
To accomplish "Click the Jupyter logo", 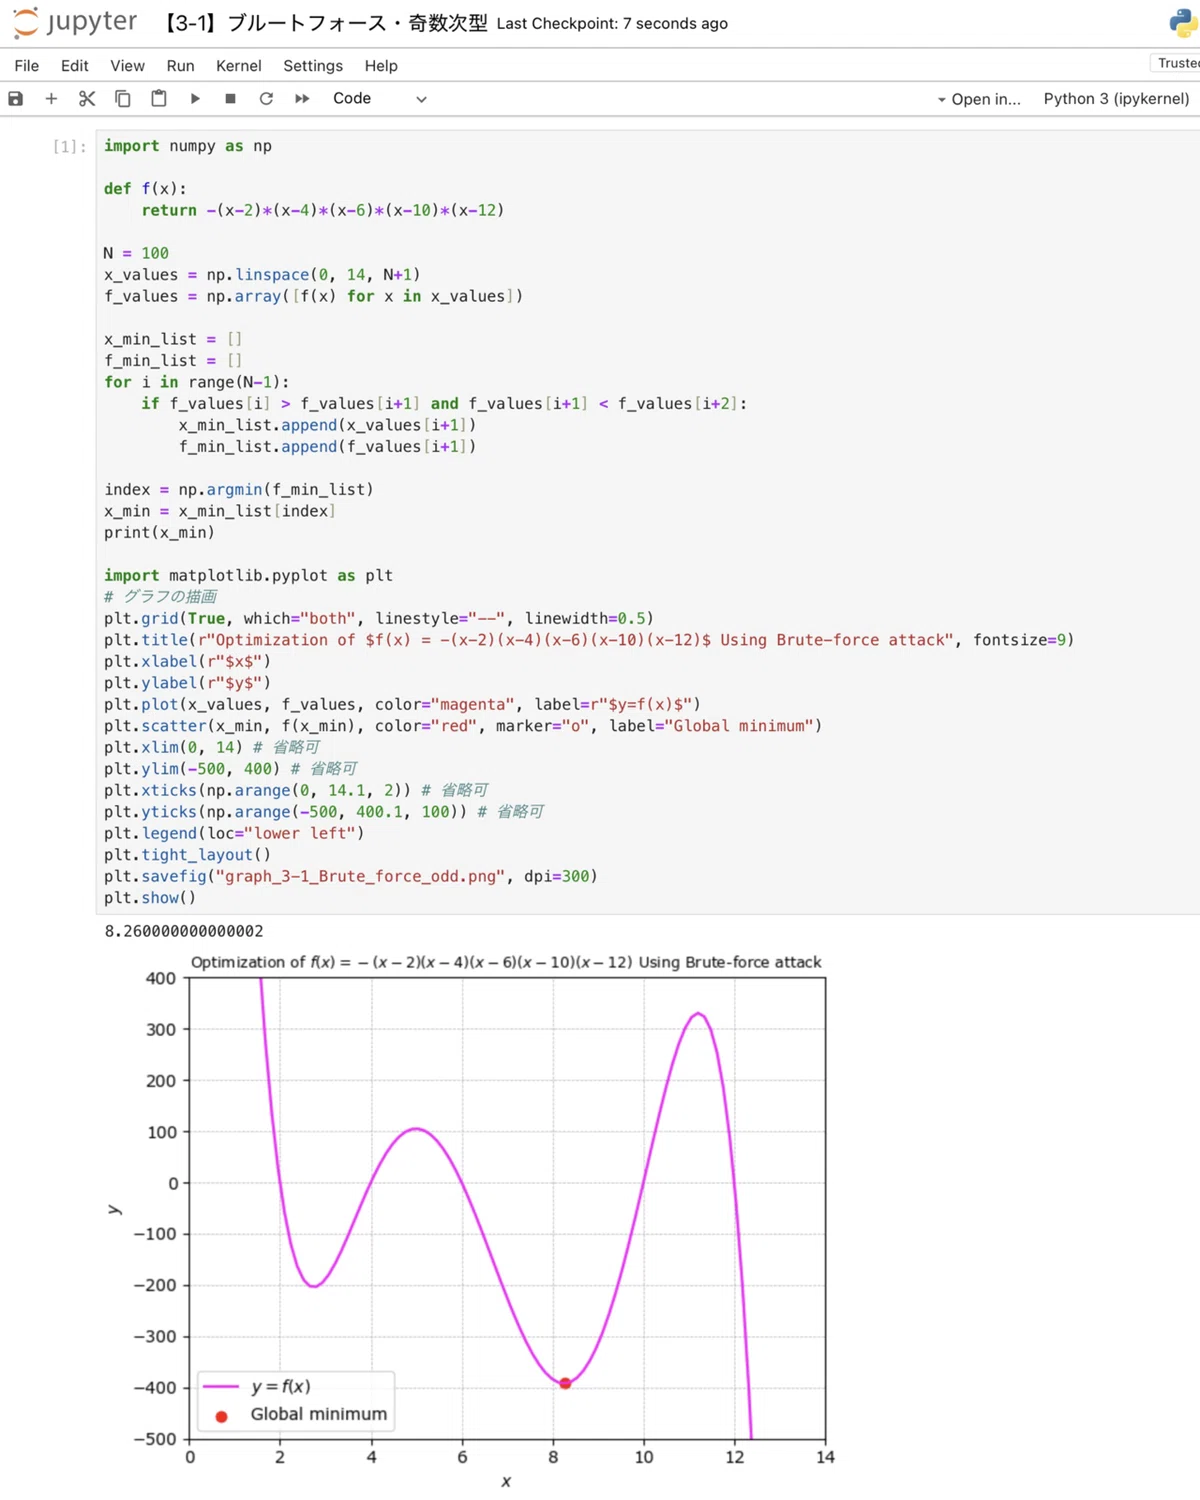I will [76, 22].
